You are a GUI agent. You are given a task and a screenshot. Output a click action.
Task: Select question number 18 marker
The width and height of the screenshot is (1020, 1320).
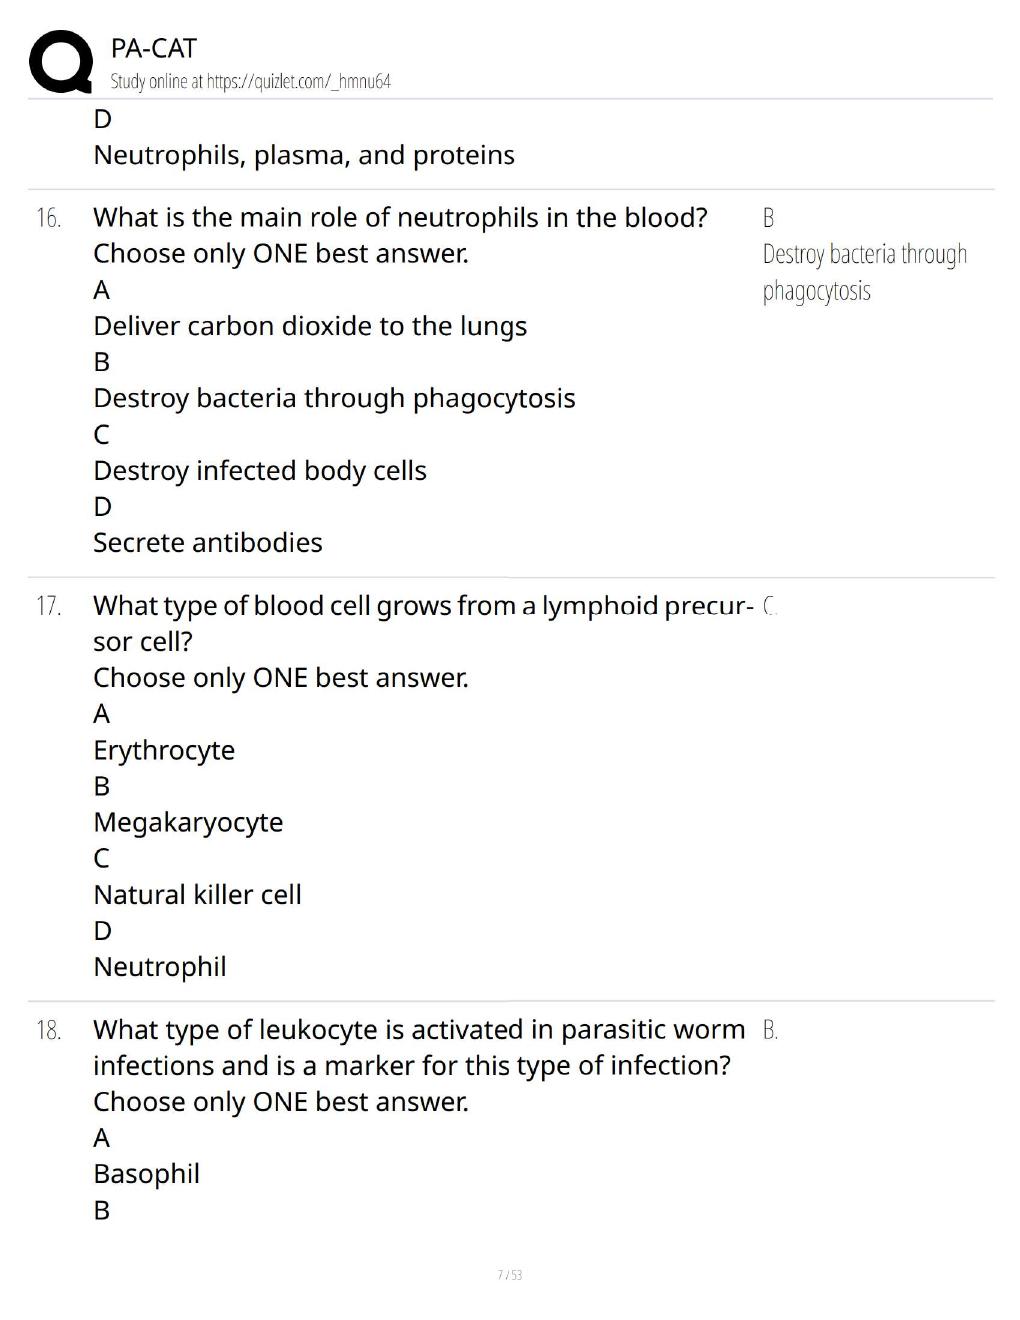48,1030
